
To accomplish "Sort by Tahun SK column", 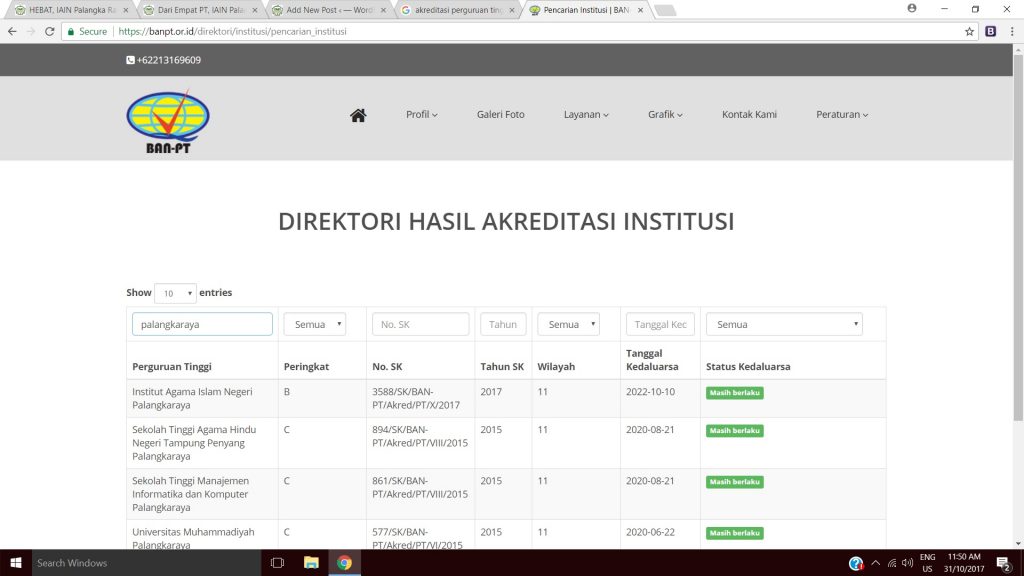I will pos(502,366).
